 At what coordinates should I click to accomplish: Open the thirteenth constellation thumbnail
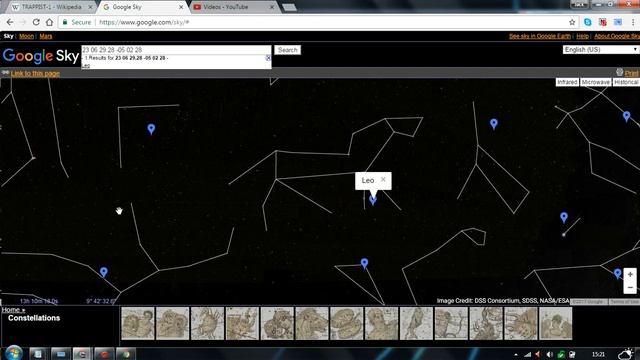pyautogui.click(x=556, y=323)
